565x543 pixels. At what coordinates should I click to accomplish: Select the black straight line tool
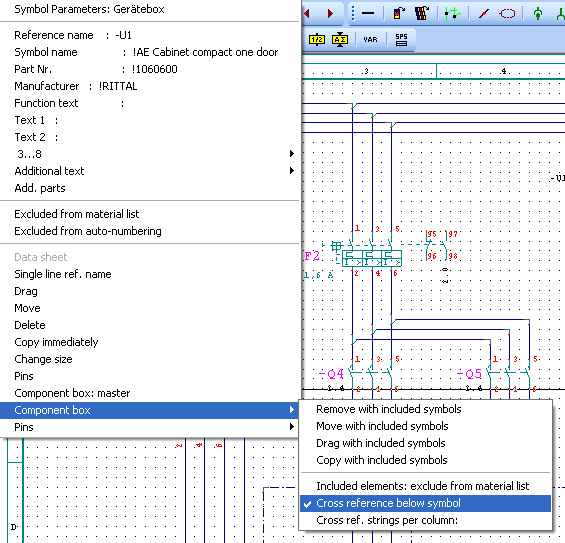click(x=368, y=14)
